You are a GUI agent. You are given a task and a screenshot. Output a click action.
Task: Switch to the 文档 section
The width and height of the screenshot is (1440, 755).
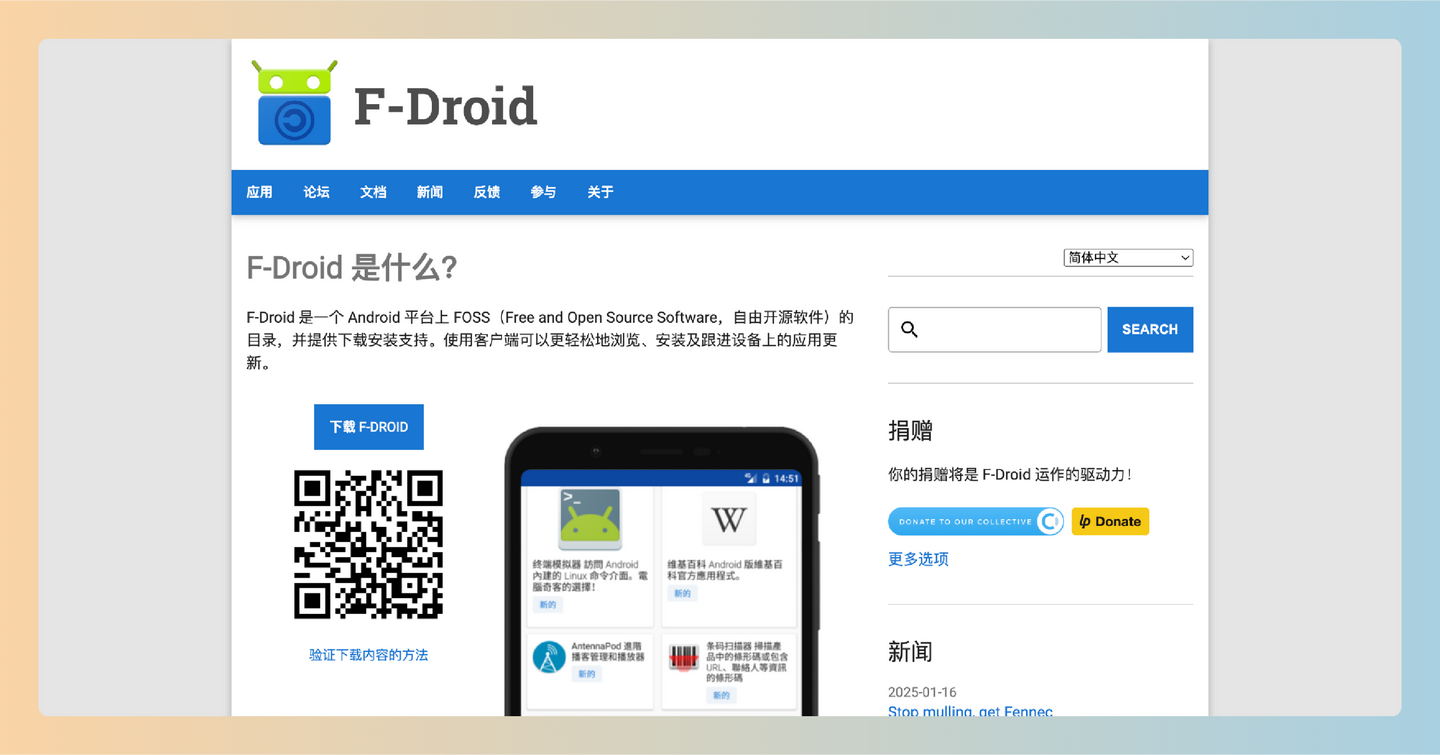(x=373, y=192)
